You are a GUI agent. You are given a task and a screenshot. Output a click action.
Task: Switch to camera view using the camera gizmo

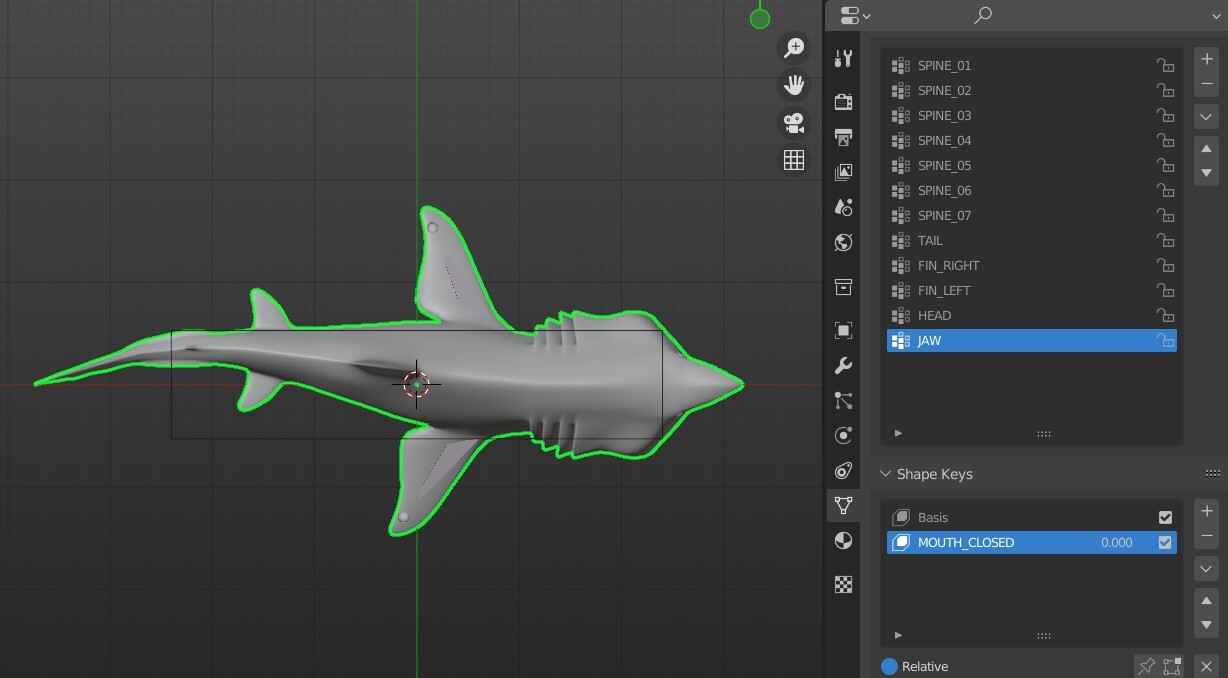click(793, 123)
